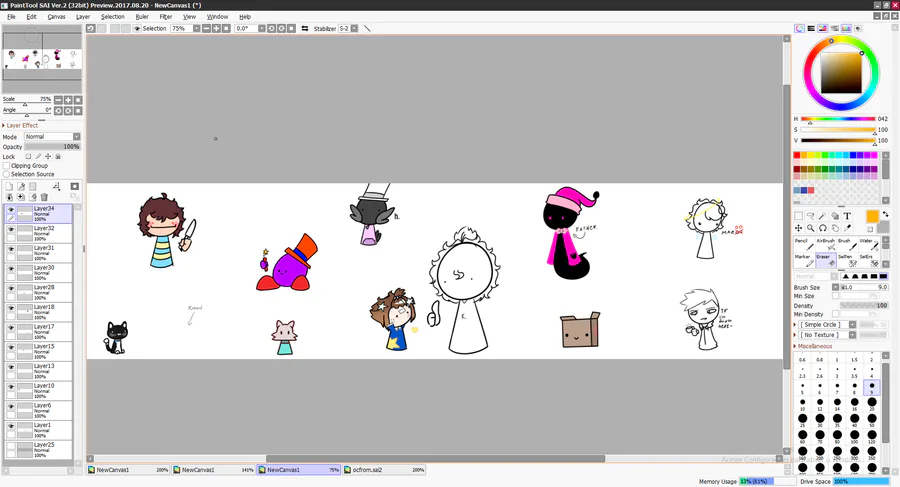The image size is (900, 487).
Task: Show Layer25 by its visibility box
Action: (11, 446)
